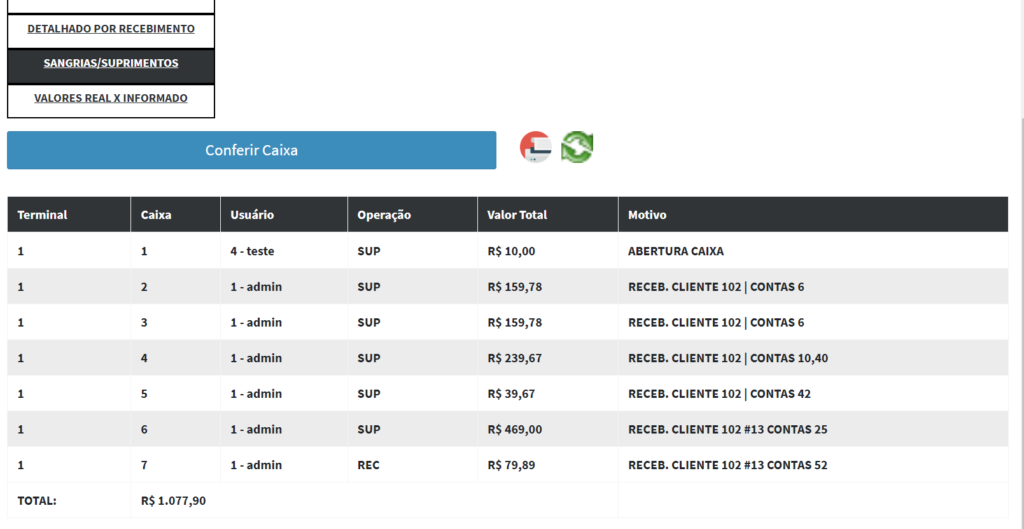Select the Sangrias/Suprimentos tab
Viewport: 1024px width, 529px height.
(x=111, y=64)
